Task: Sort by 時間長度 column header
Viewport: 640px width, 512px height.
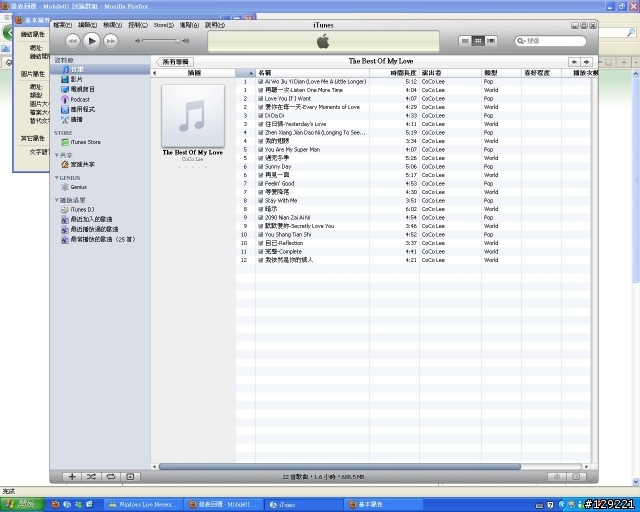Action: [394, 73]
